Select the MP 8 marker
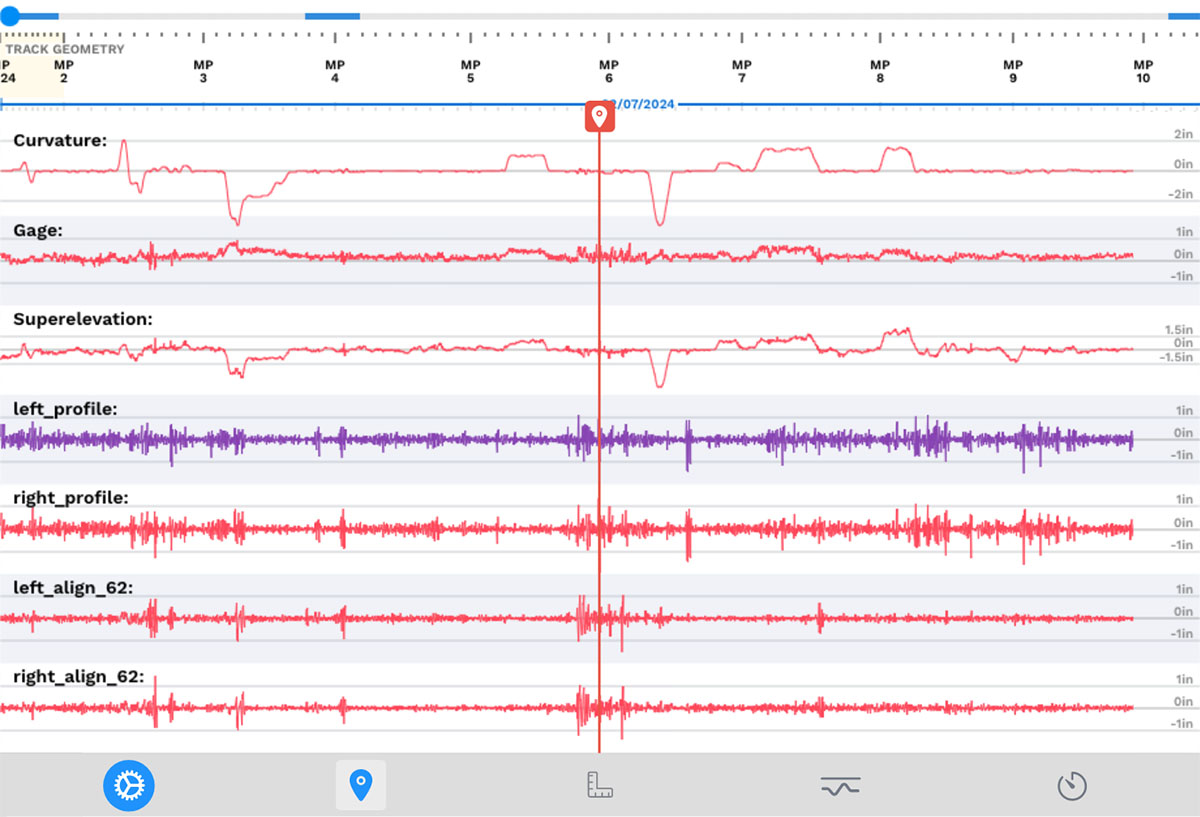This screenshot has height=817, width=1200. [x=880, y=71]
